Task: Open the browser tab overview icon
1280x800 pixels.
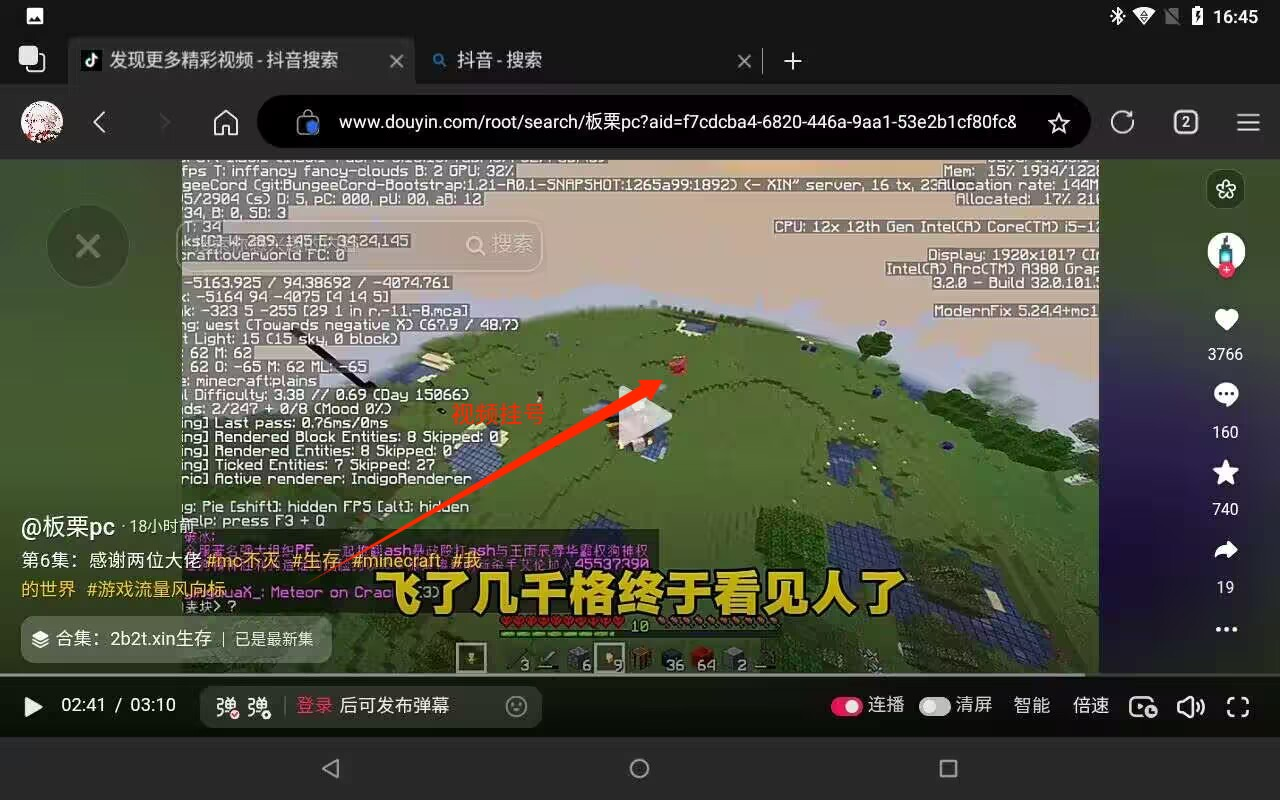Action: pos(32,59)
